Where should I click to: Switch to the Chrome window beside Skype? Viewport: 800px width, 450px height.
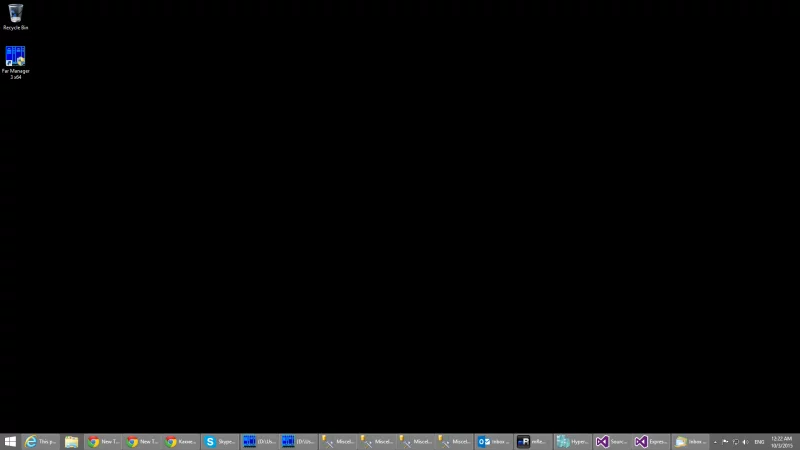181,442
